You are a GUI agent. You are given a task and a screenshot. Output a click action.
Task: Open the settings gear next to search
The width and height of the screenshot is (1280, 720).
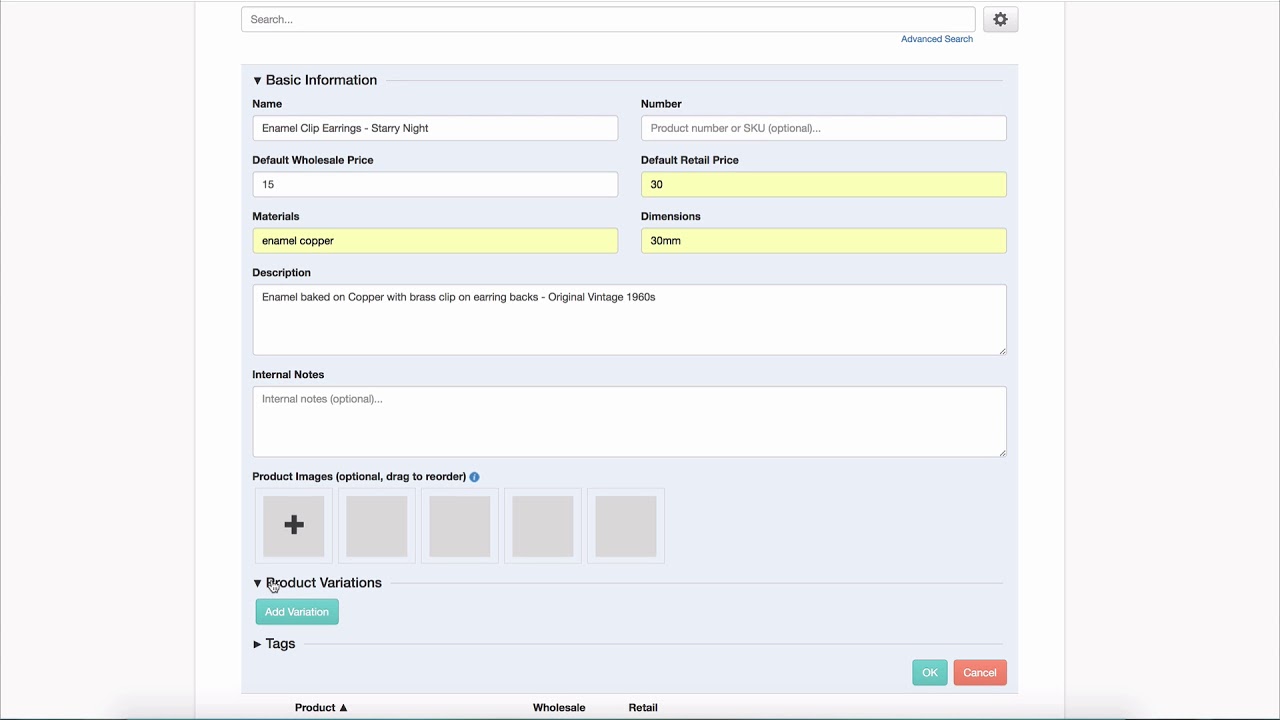(x=1000, y=19)
